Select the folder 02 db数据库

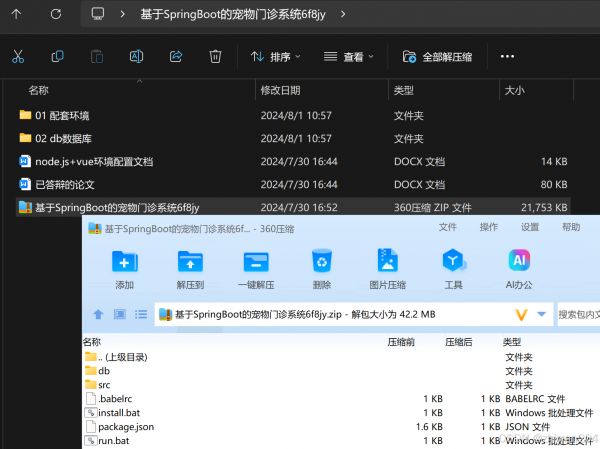point(55,138)
